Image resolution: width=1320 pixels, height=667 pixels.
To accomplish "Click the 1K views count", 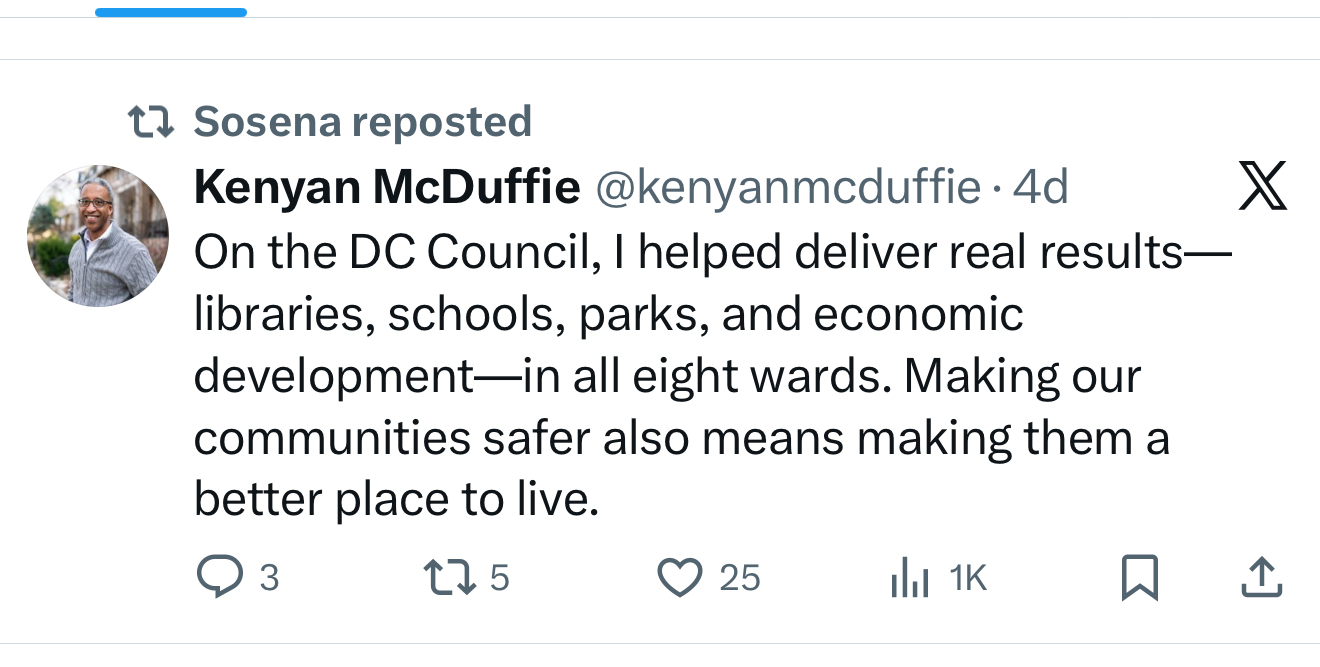I will click(x=967, y=578).
